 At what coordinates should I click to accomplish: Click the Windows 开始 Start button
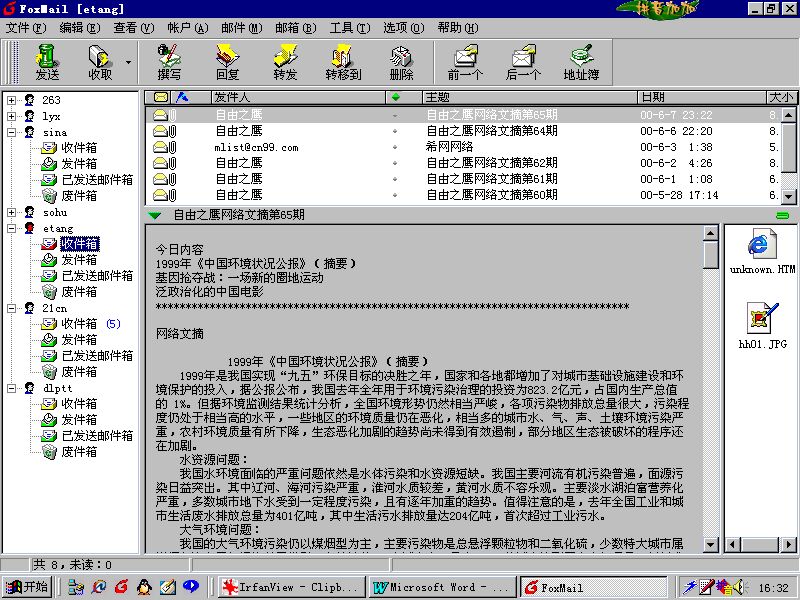(27, 587)
